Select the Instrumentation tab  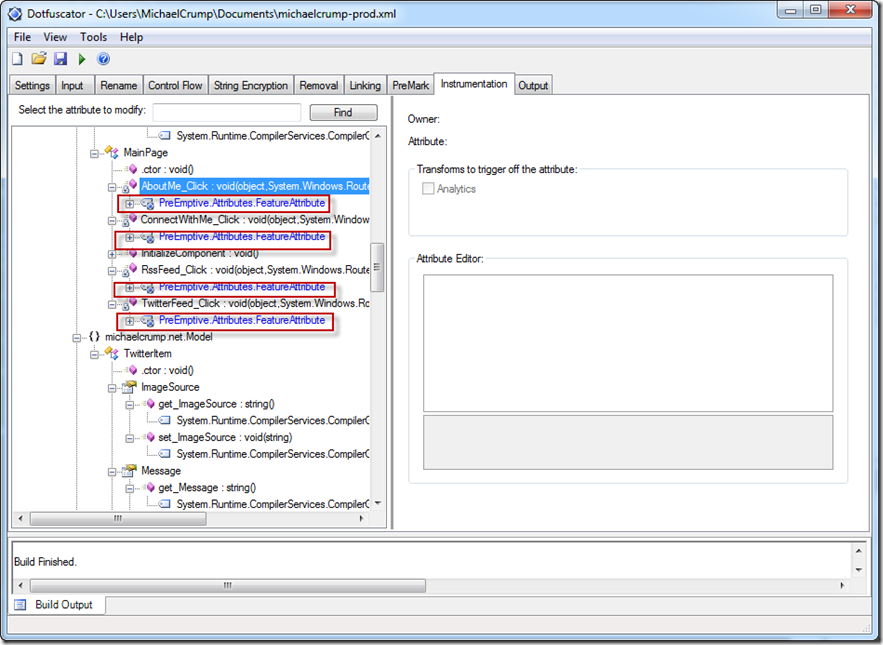point(474,83)
